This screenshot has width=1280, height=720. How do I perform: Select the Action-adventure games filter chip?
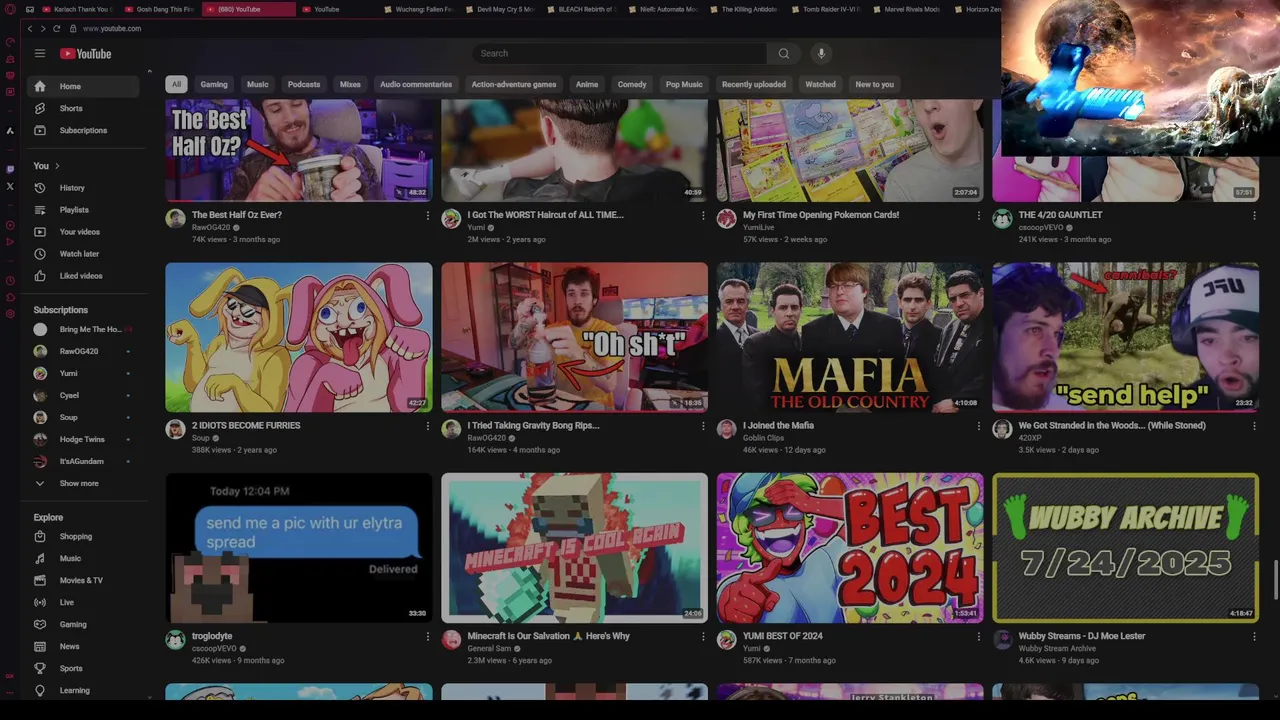[514, 84]
